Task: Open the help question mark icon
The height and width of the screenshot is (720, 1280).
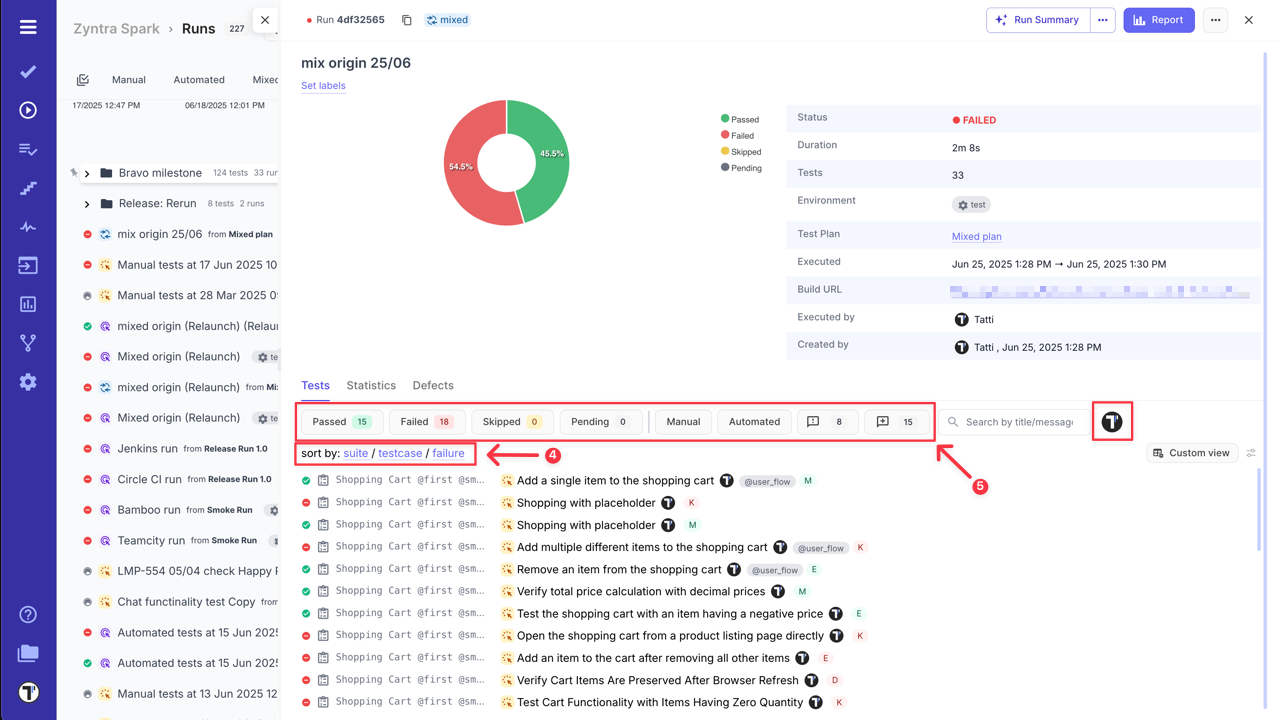Action: pos(27,615)
